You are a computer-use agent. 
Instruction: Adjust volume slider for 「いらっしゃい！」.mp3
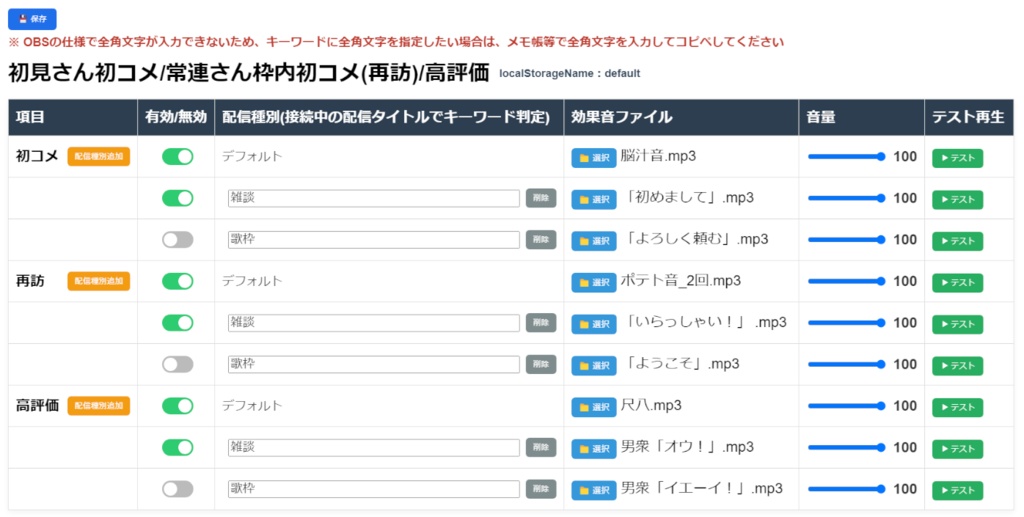point(845,323)
